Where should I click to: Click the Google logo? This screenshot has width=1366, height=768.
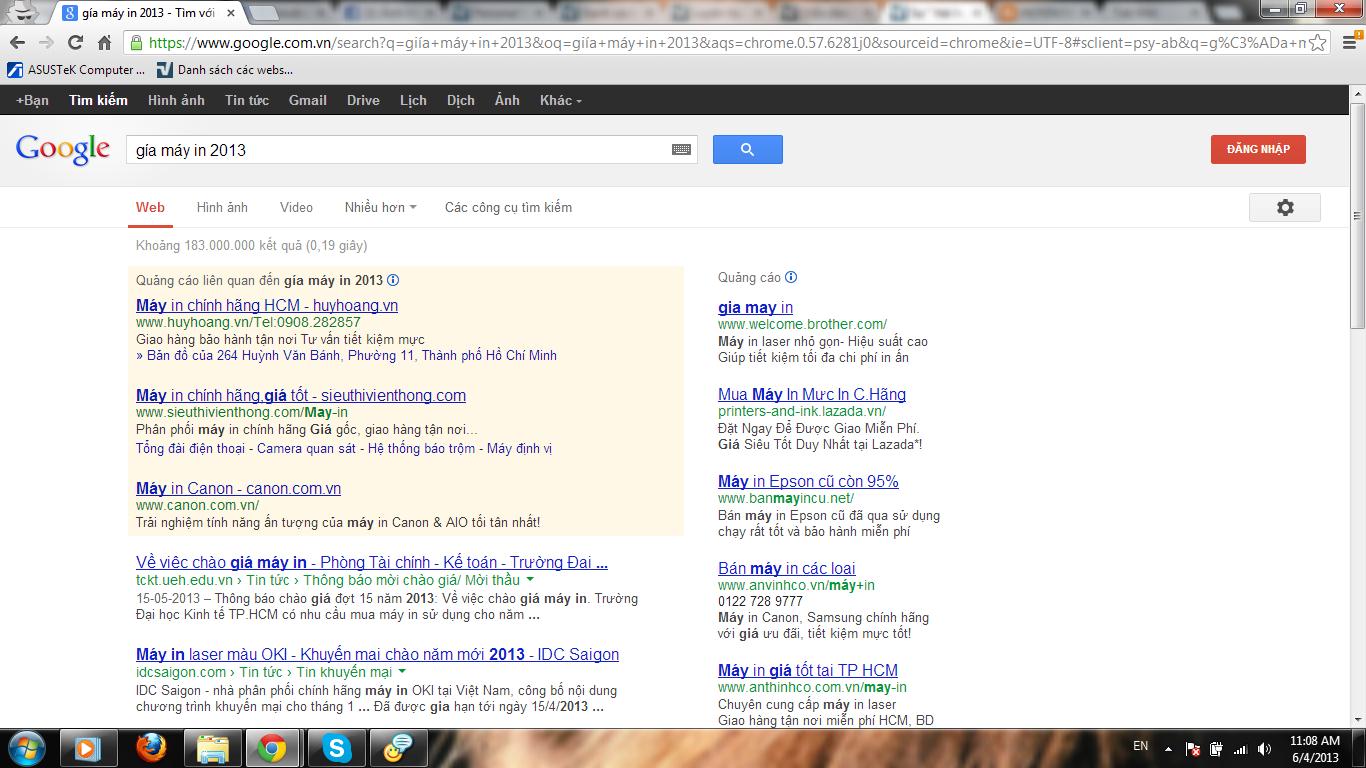tap(62, 149)
